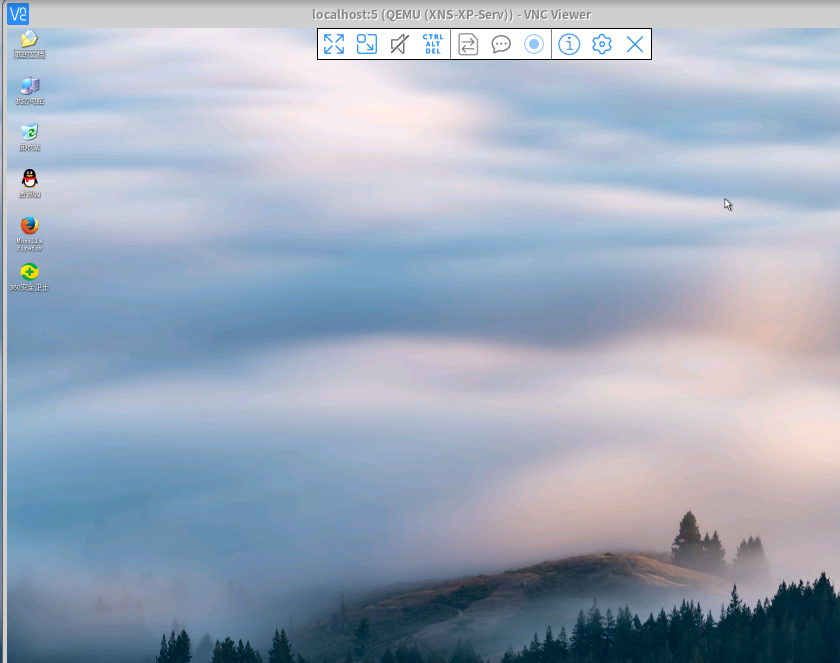
Task: Click the 360 Security Guard label text
Action: (29, 287)
